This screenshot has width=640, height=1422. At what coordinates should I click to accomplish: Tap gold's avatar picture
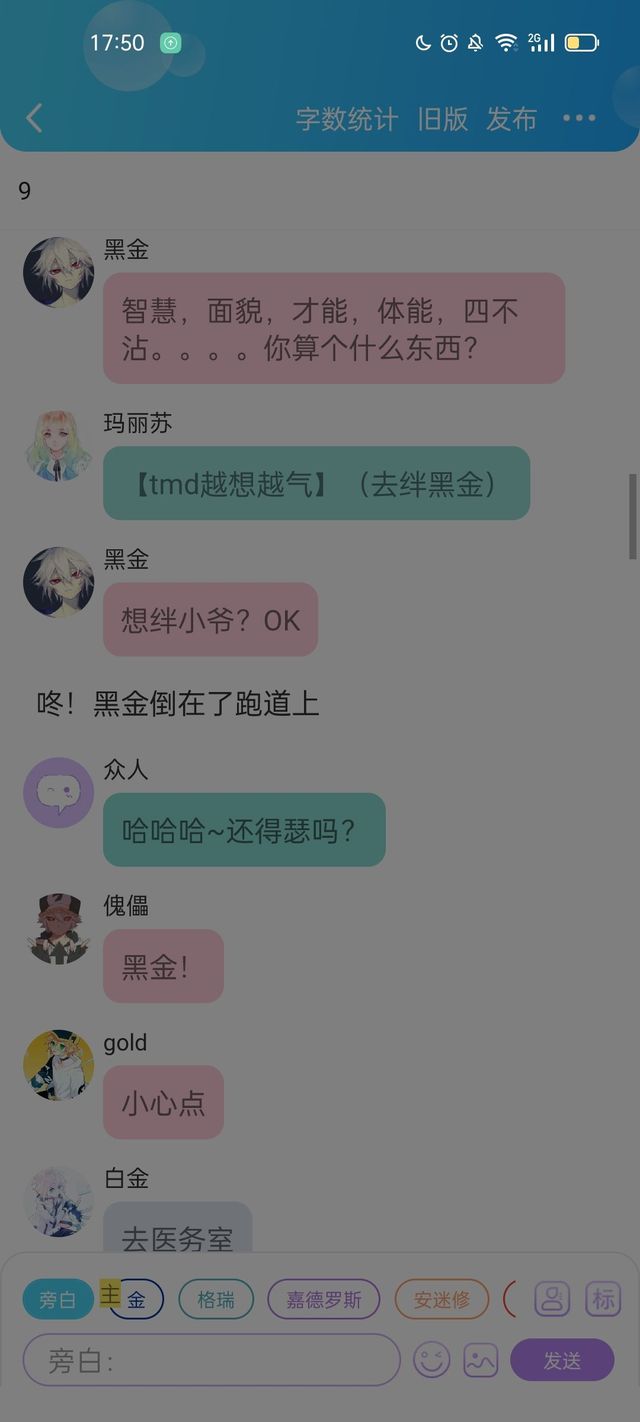click(59, 1065)
